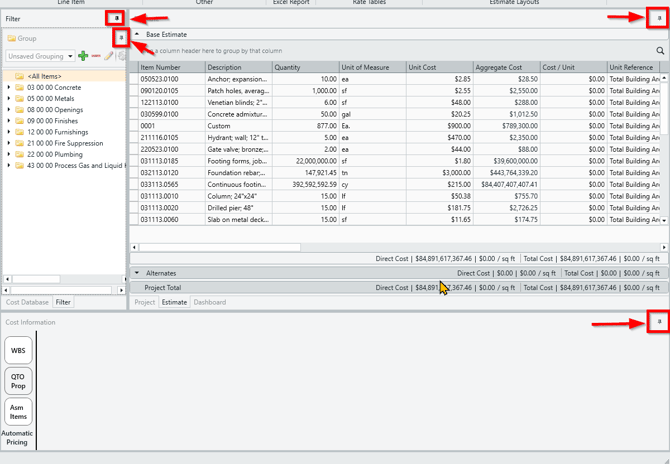Viewport: 670px width, 464px height.
Task: Expand the 09 00 00 Finishes node
Action: [x=9, y=120]
